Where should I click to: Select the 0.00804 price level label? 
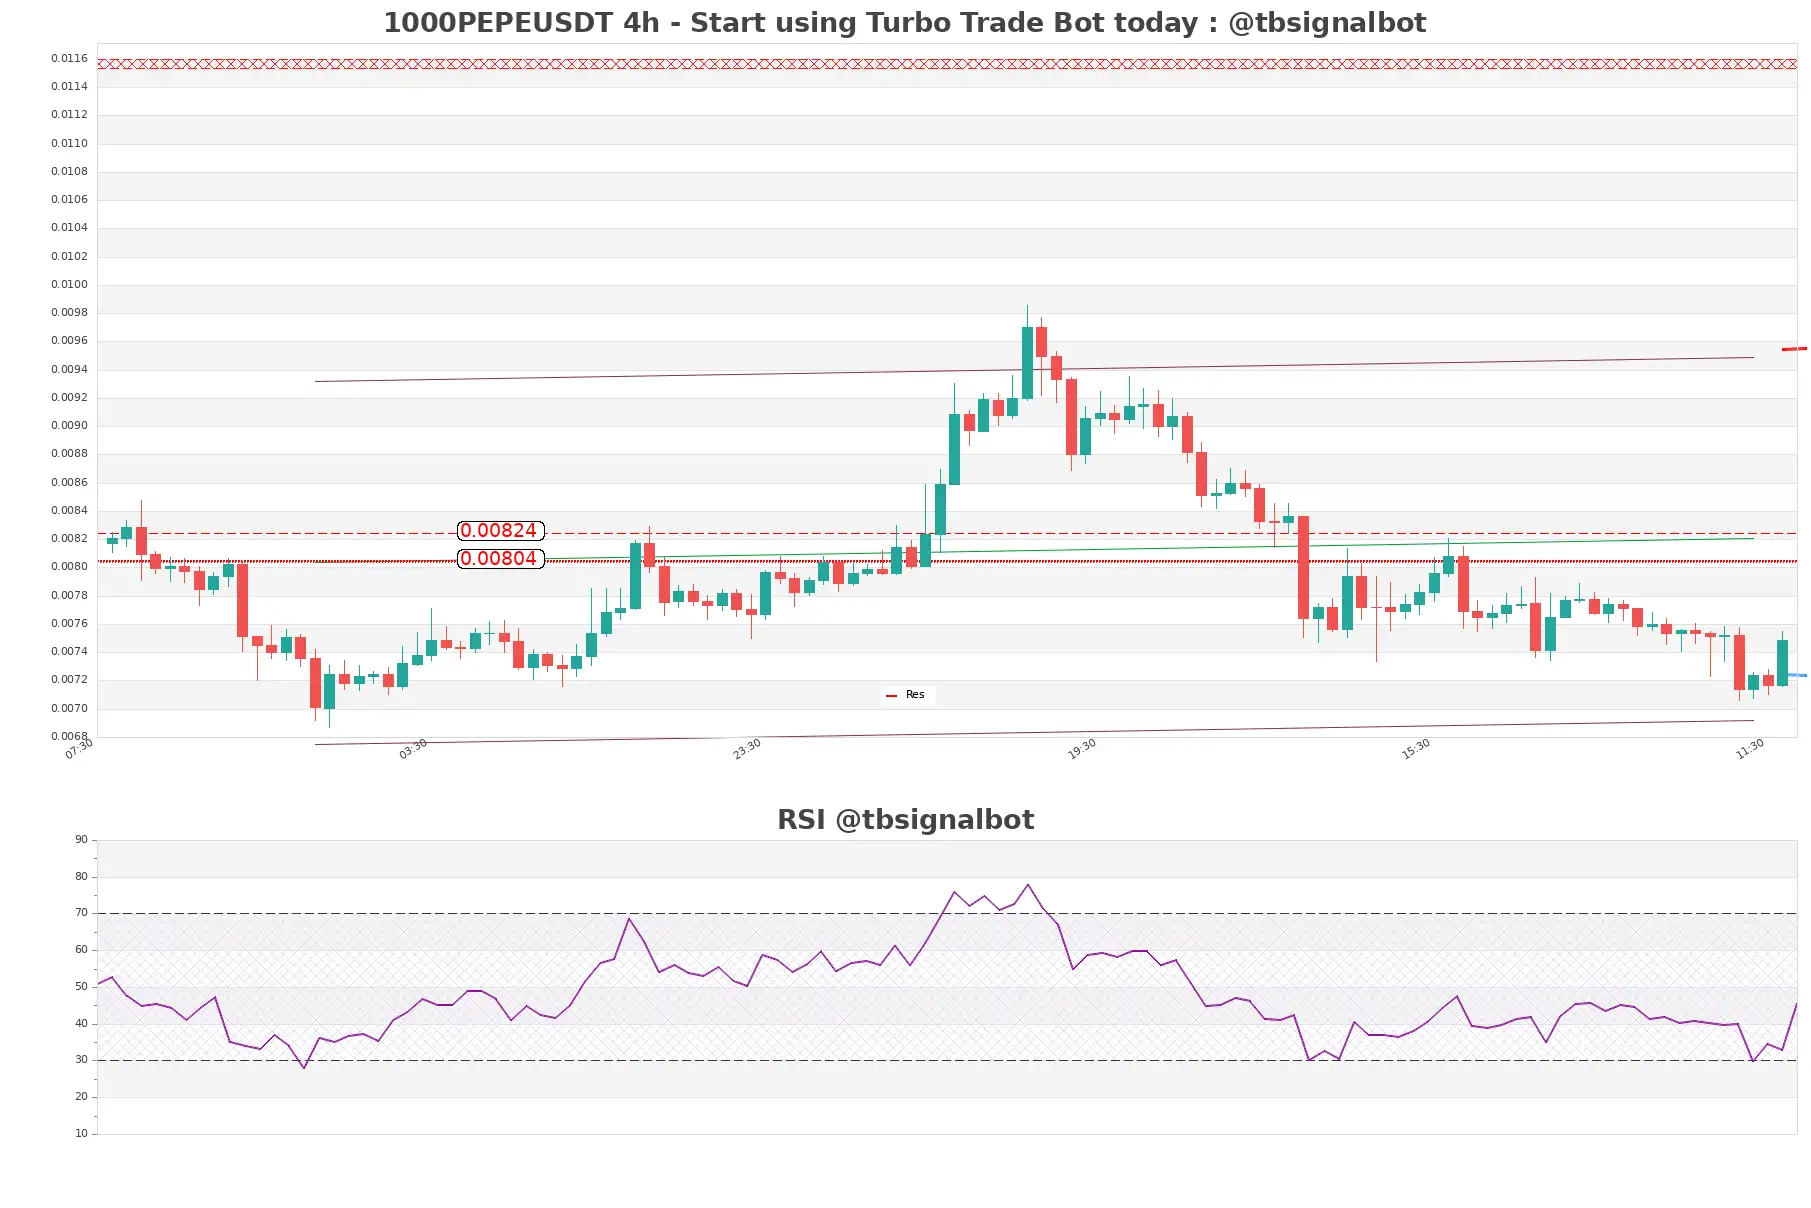pyautogui.click(x=500, y=559)
